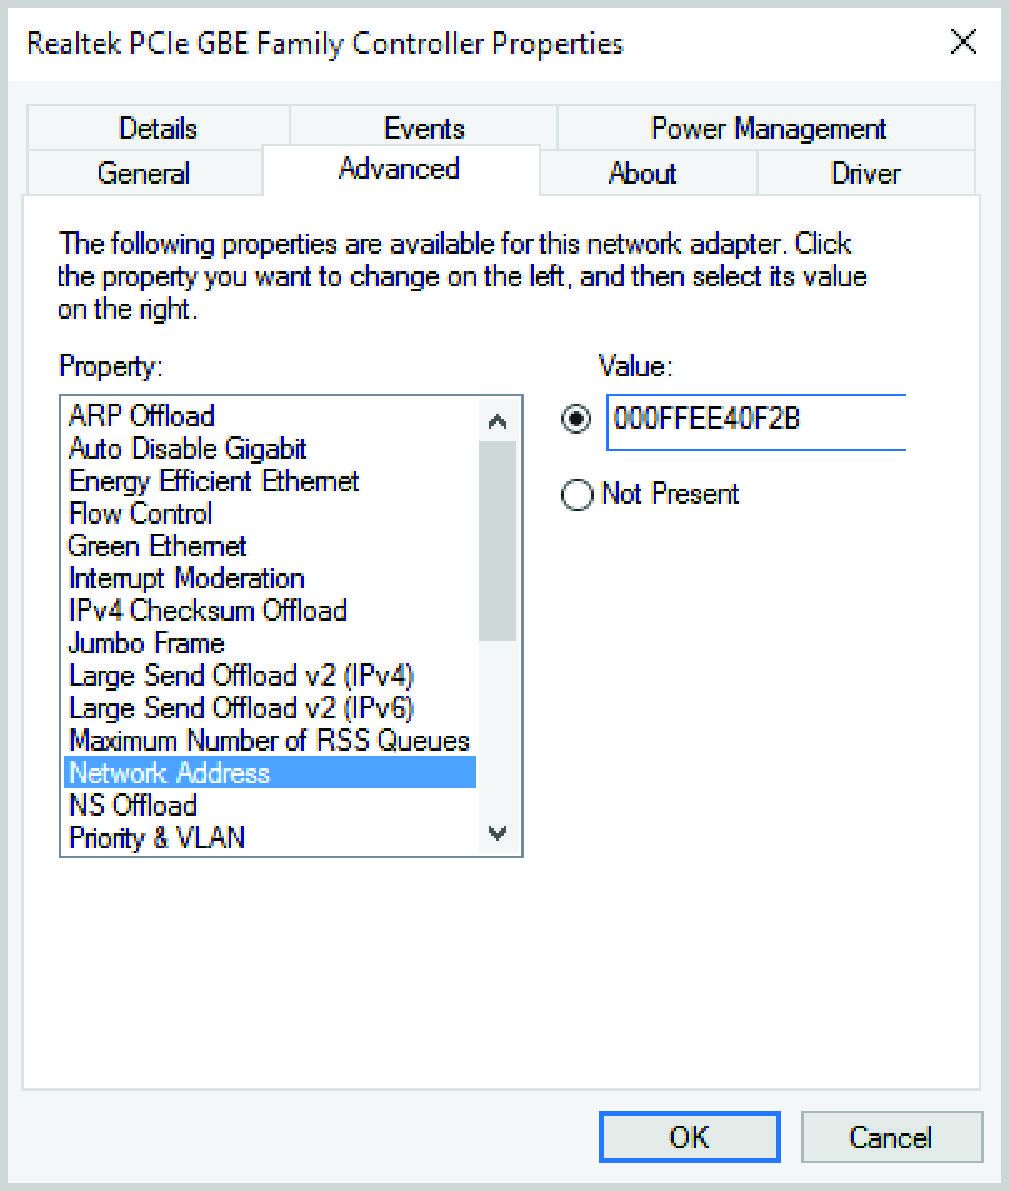Select NS Offload in the property list
The image size is (1009, 1191).
coord(270,805)
